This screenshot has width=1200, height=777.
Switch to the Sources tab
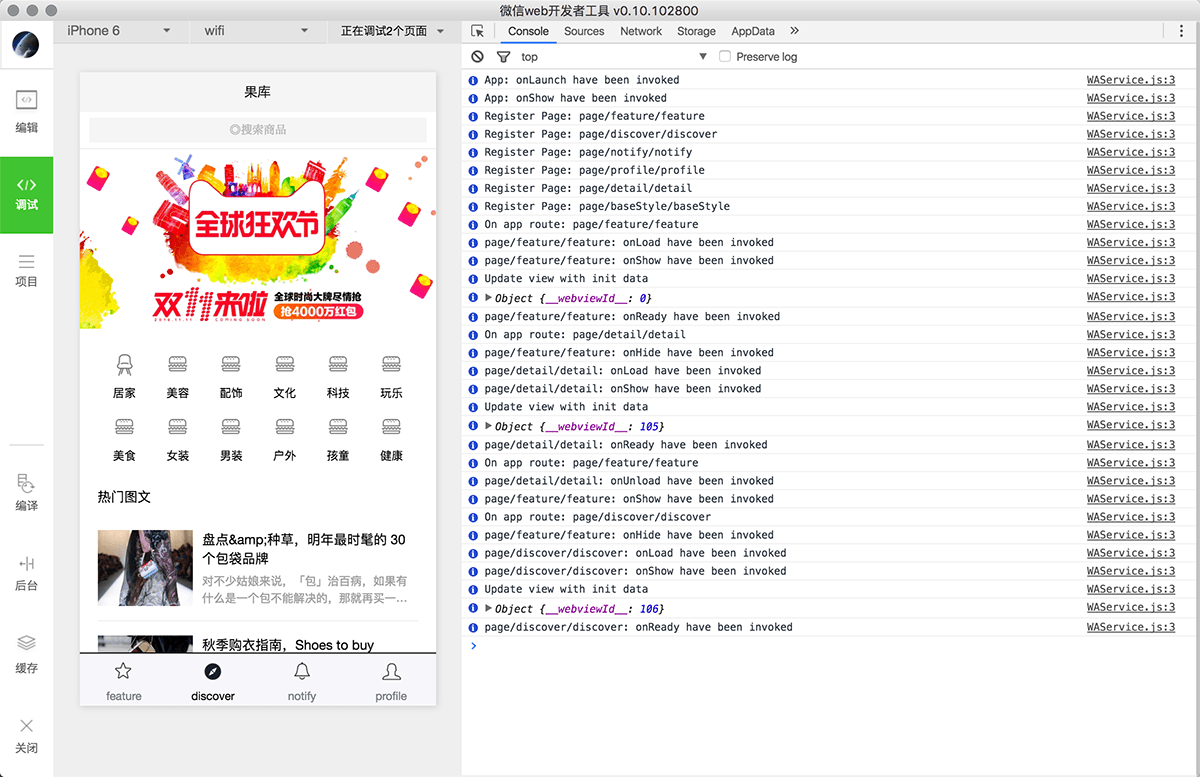coord(584,31)
